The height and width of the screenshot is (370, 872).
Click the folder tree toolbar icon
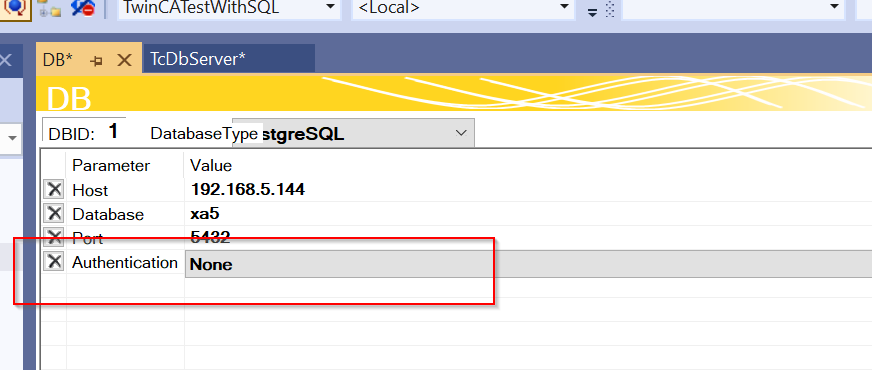coord(49,8)
